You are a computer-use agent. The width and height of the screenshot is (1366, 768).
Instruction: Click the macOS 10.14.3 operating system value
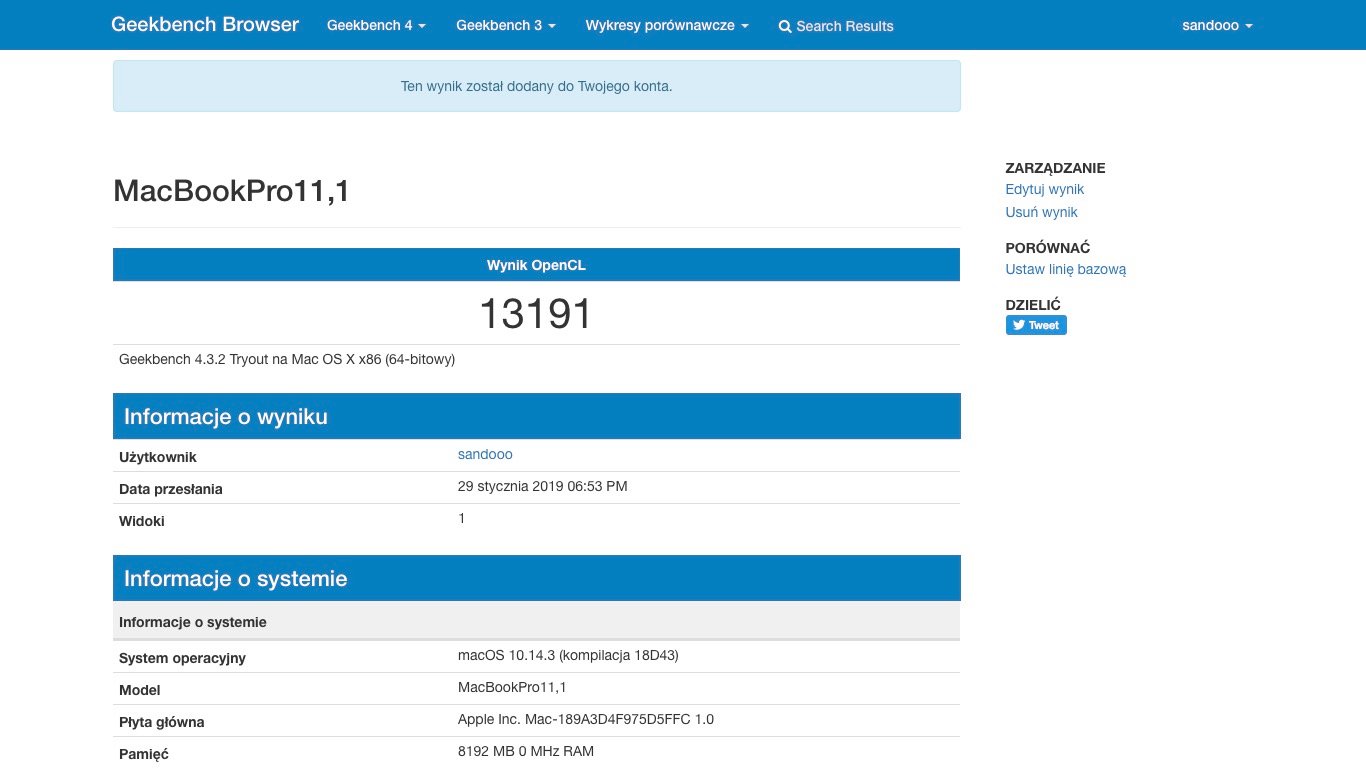[x=568, y=655]
